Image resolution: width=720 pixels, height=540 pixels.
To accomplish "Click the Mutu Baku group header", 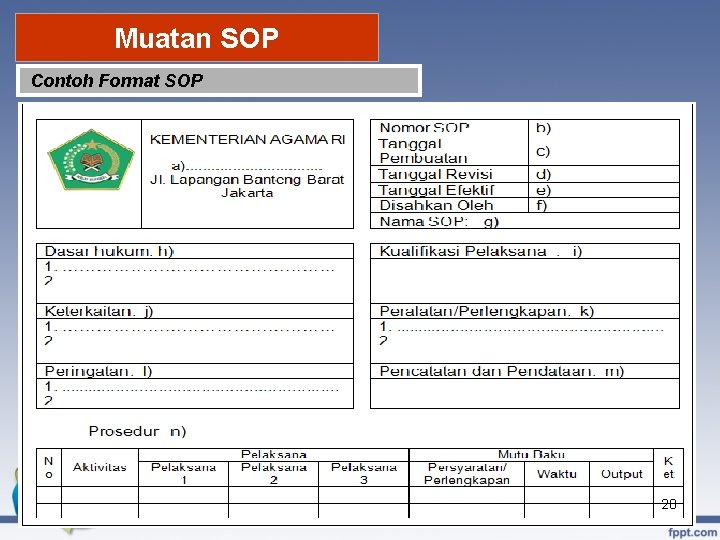I will point(531,455).
